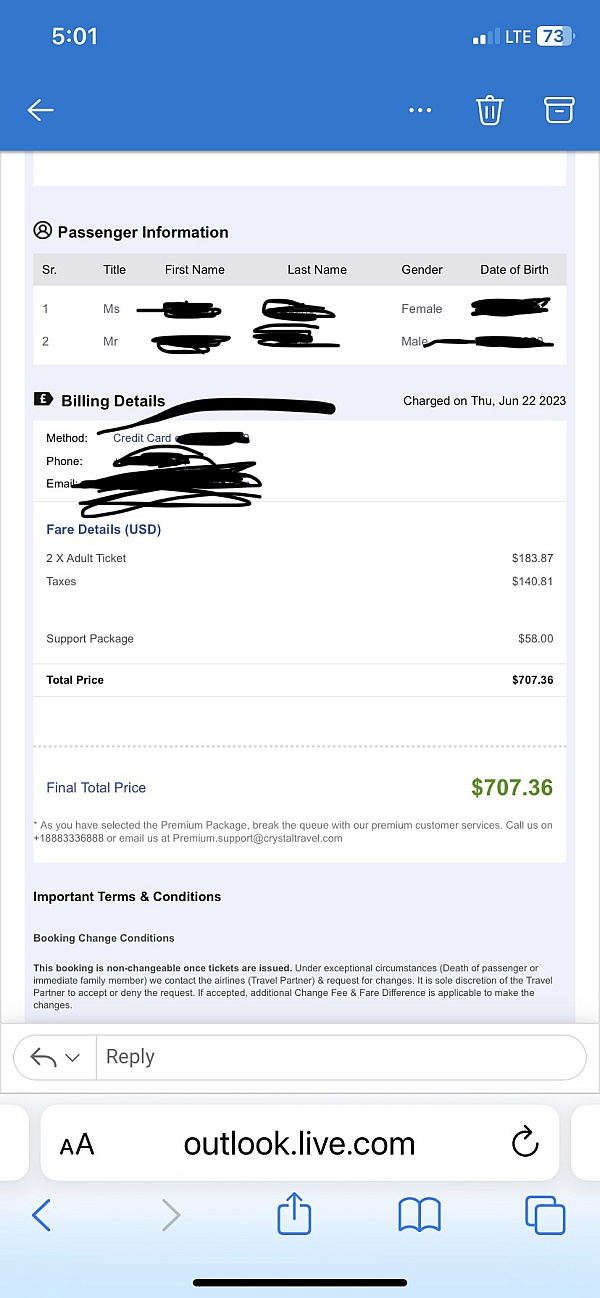Viewport: 600px width, 1298px height.
Task: Open Safari bookmarks book icon
Action: pos(419,1215)
